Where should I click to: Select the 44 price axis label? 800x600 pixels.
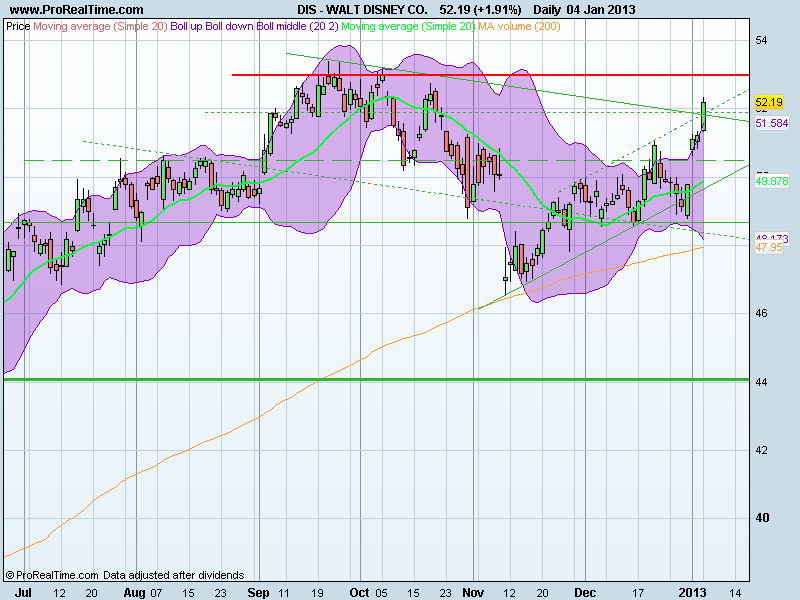click(x=761, y=382)
